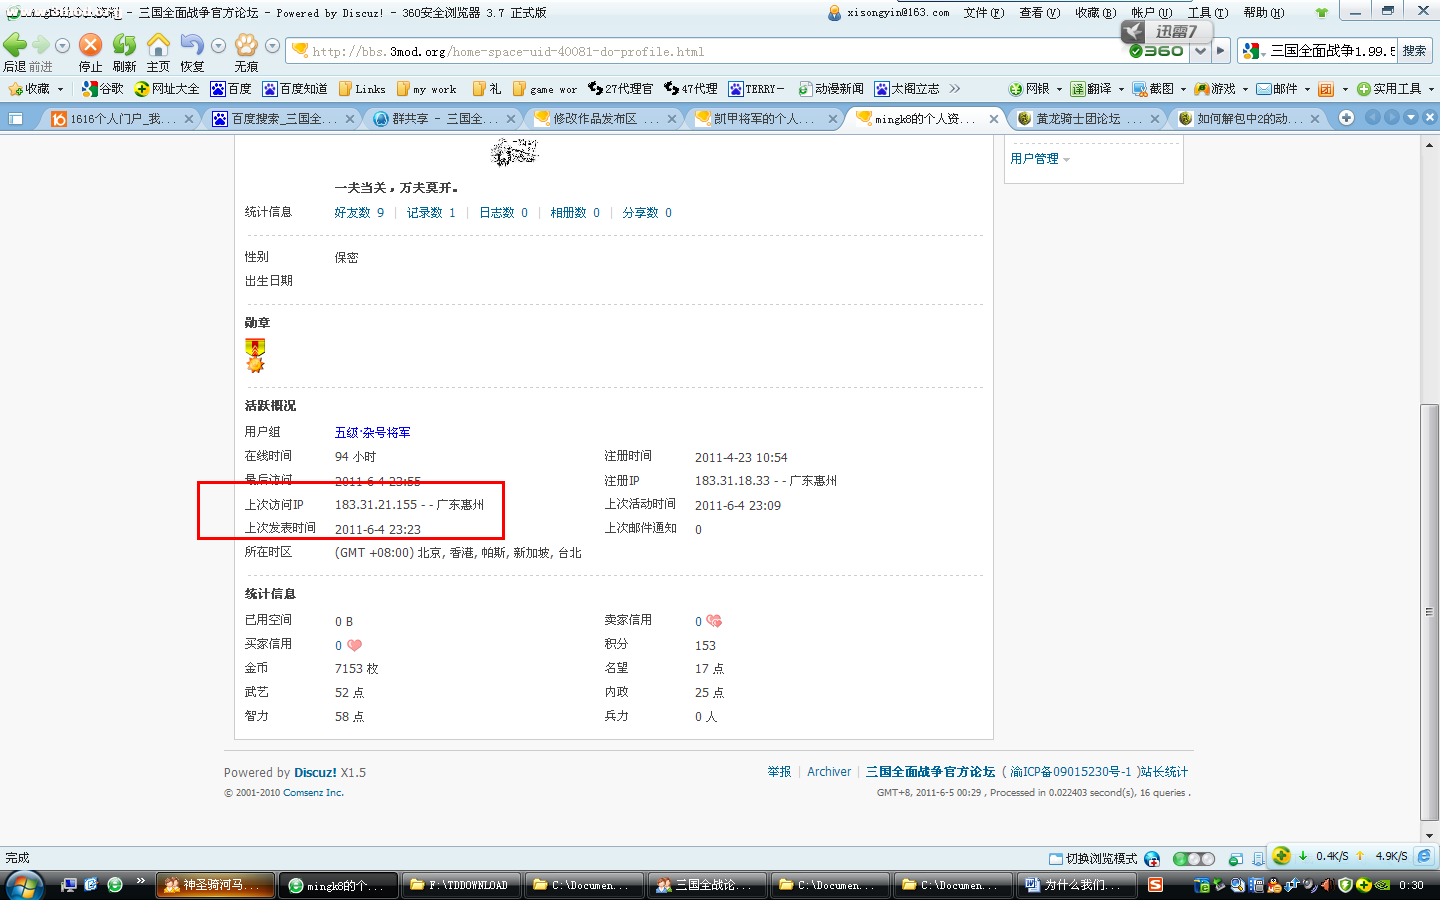The width and height of the screenshot is (1440, 900).
Task: Toggle the sidebar panel button left of tabs
Action: 16,119
